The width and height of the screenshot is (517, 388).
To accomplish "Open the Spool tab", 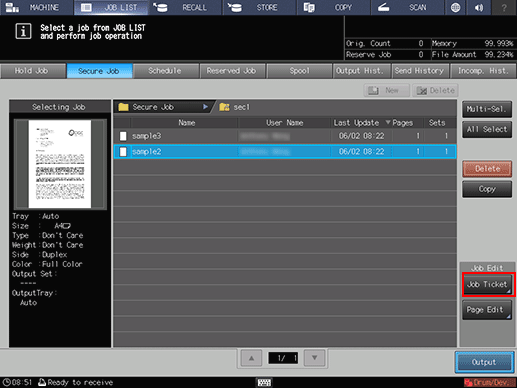I will pos(299,71).
